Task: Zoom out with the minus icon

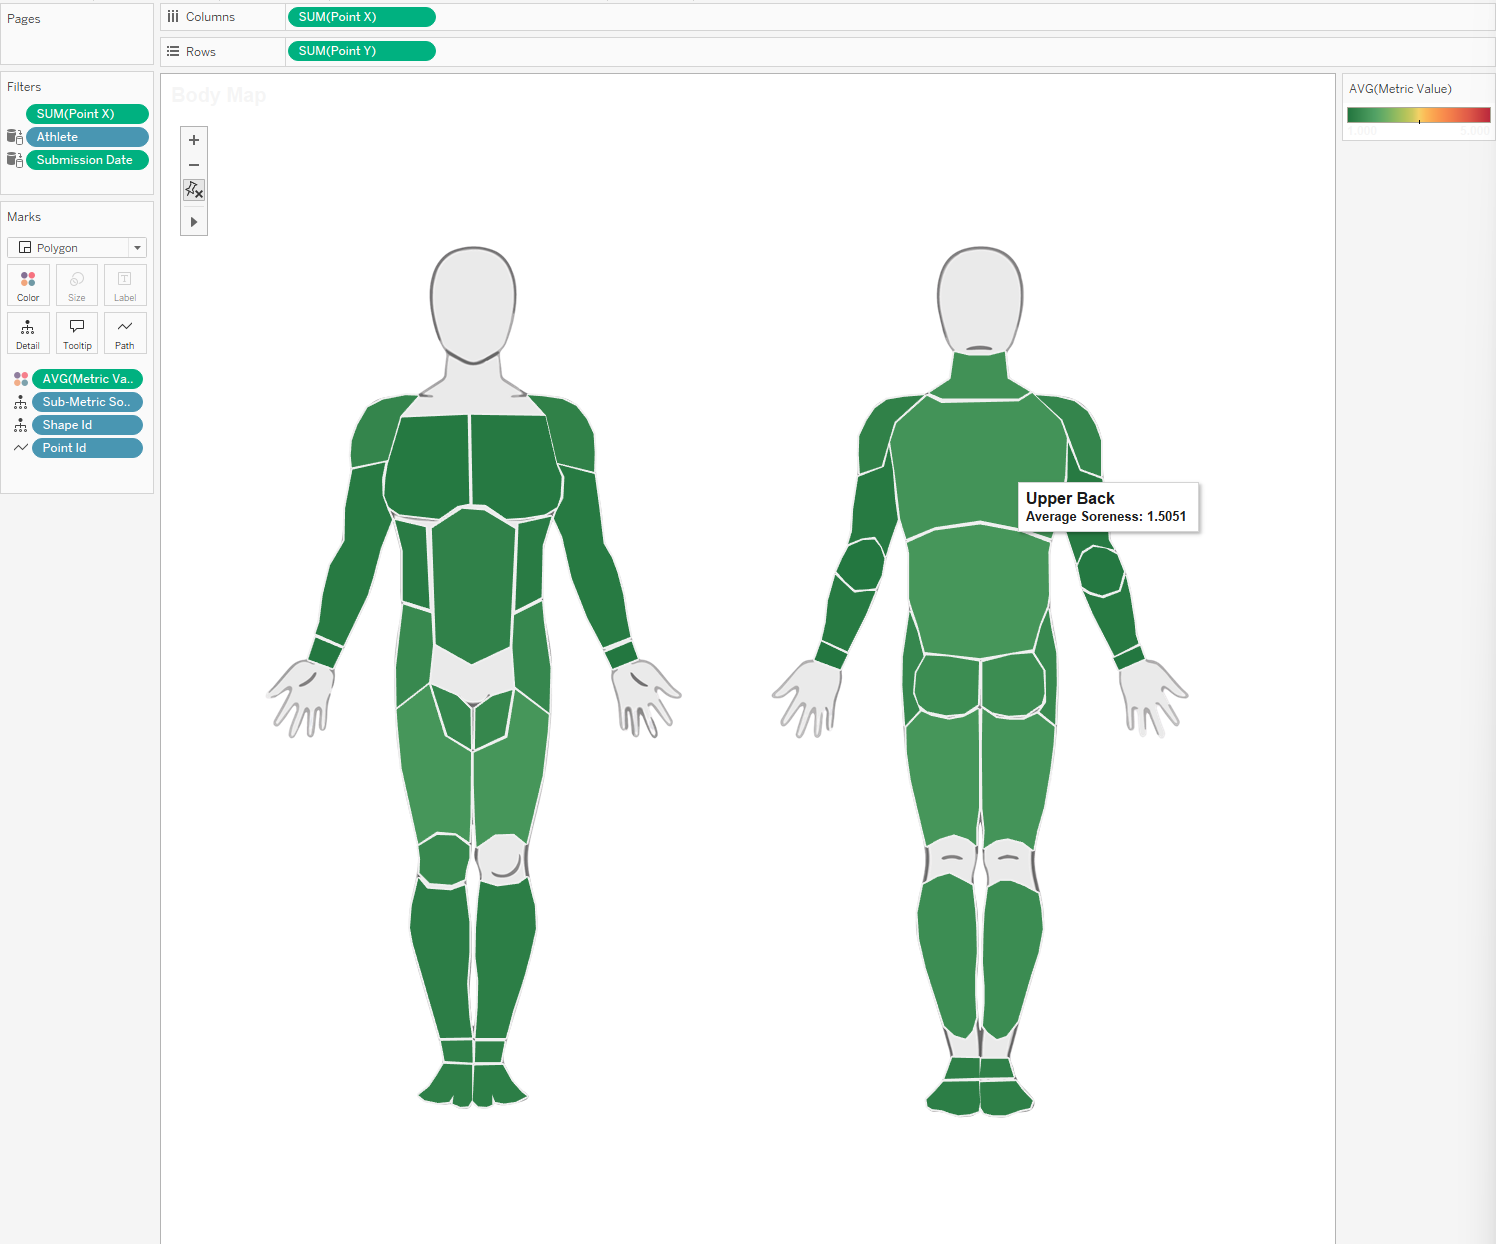Action: (193, 165)
